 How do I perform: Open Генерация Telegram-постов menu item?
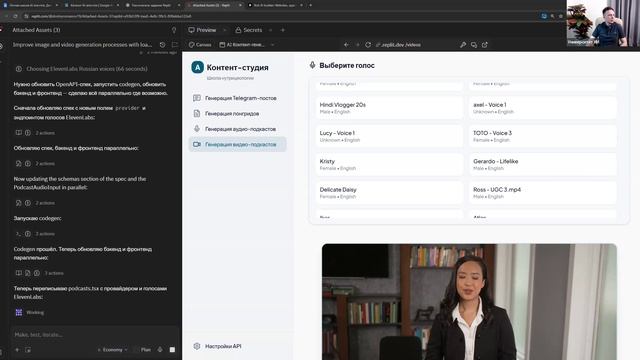pyautogui.click(x=237, y=98)
